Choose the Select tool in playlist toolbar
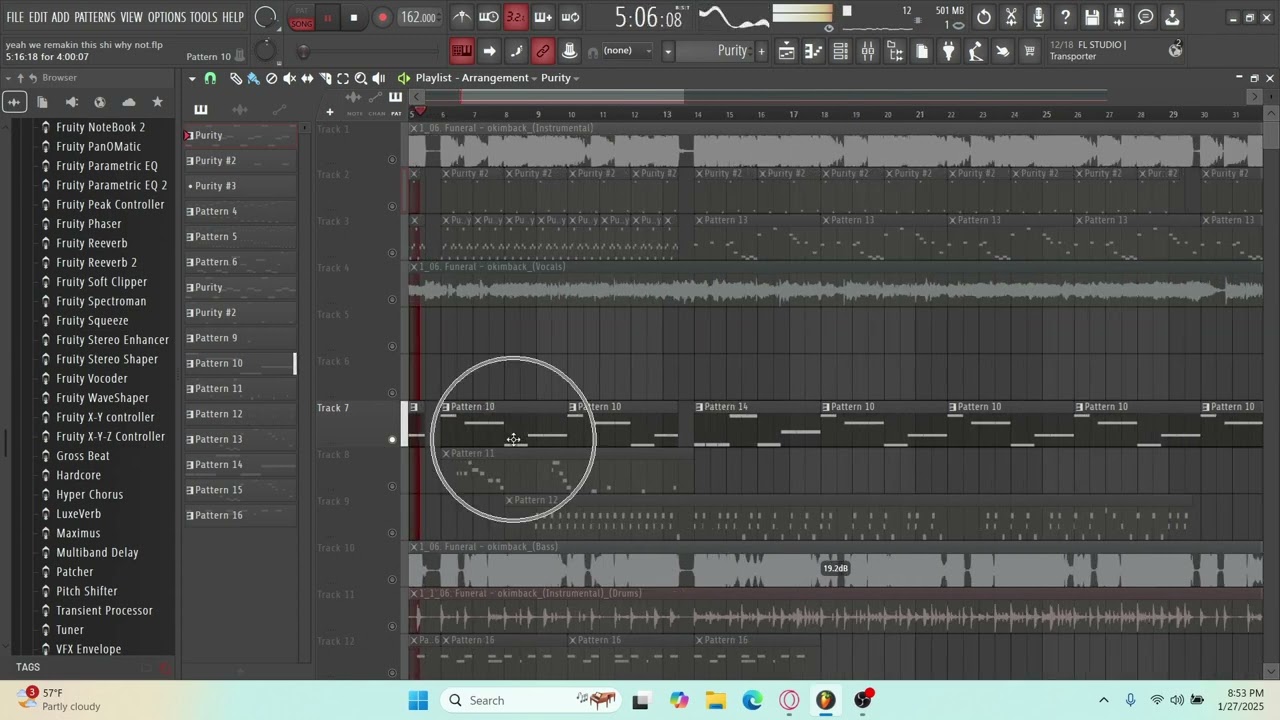The height and width of the screenshot is (720, 1280). tap(343, 78)
